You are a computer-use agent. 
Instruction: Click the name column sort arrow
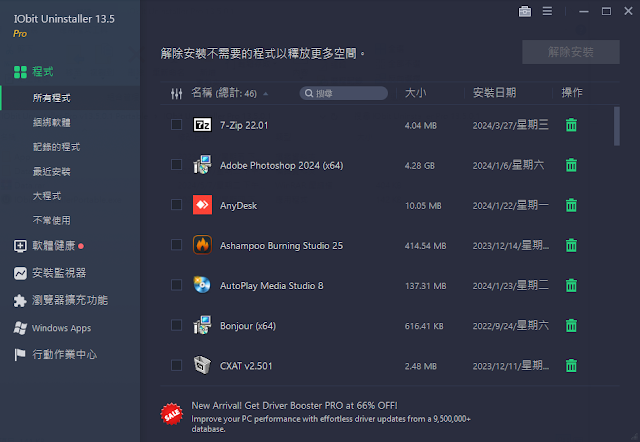266,94
